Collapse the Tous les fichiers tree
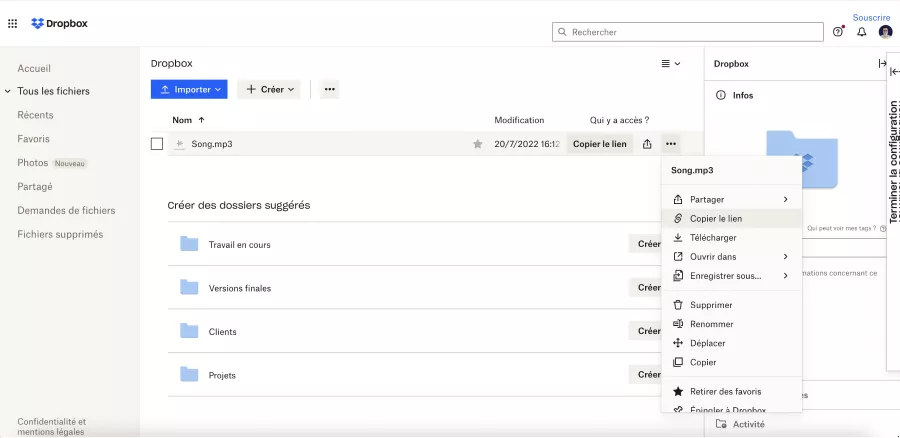The height and width of the screenshot is (438, 900). click(8, 91)
